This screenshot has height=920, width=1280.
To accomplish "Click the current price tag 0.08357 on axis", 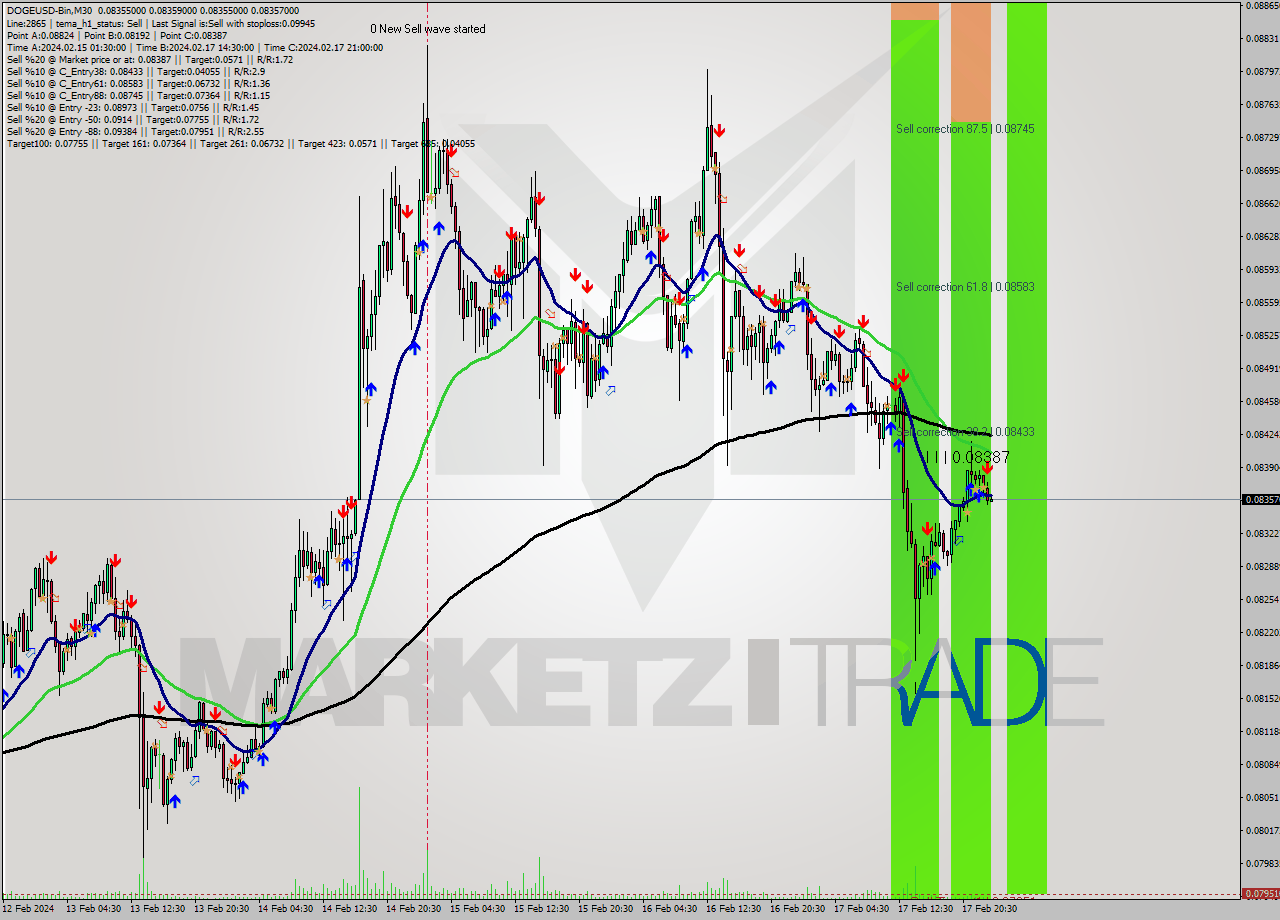I will (1260, 499).
